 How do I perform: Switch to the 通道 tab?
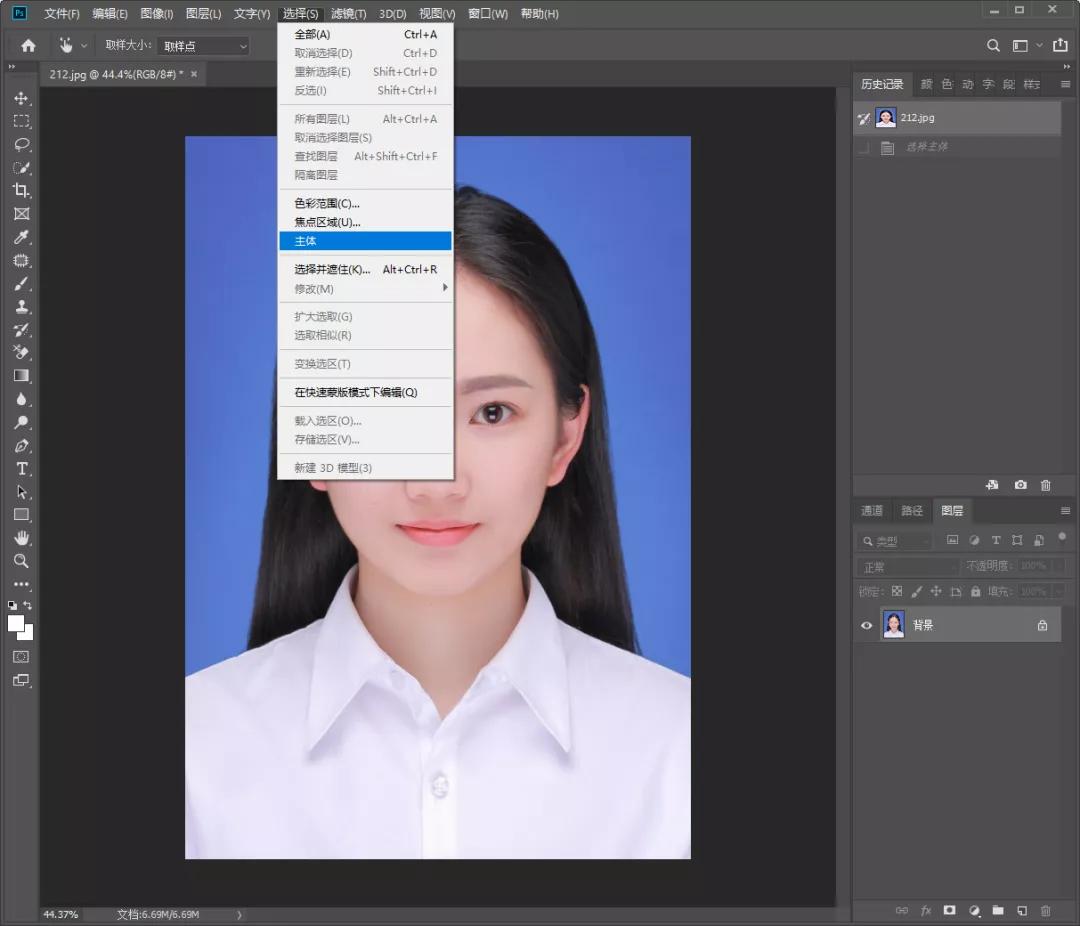(872, 510)
